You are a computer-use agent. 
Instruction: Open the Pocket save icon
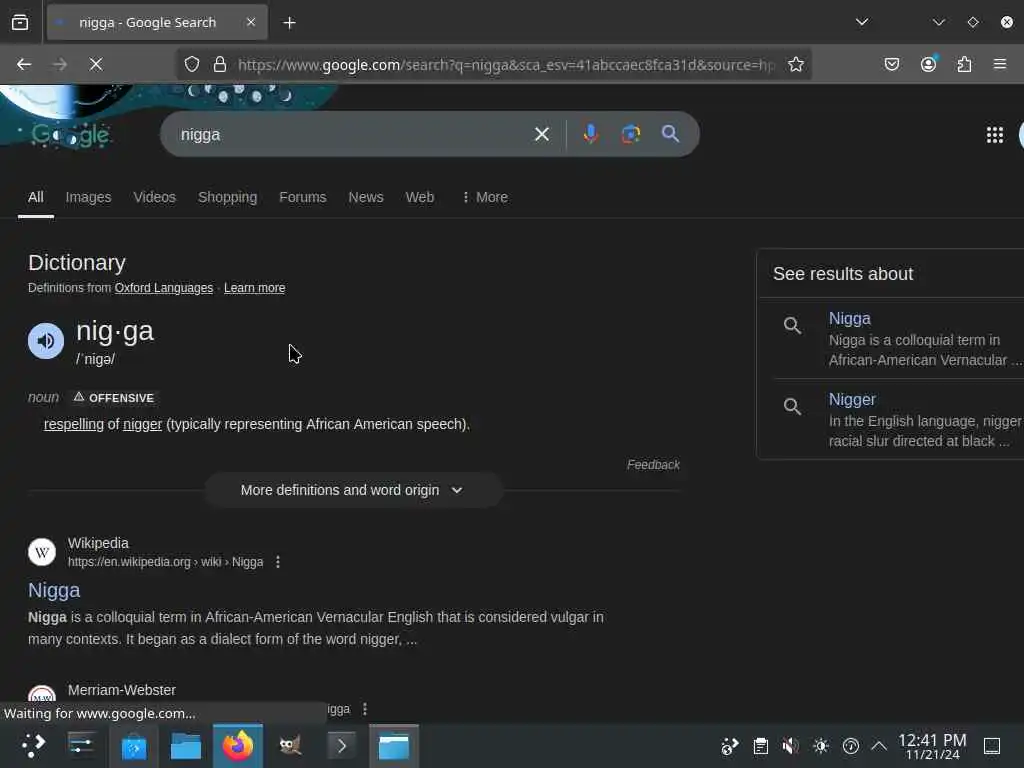click(x=891, y=64)
